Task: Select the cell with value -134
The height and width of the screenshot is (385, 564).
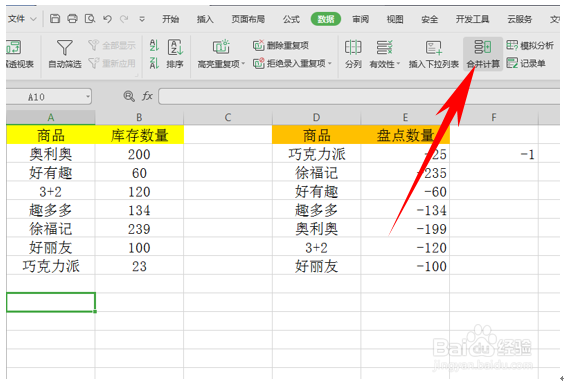Action: [x=405, y=210]
